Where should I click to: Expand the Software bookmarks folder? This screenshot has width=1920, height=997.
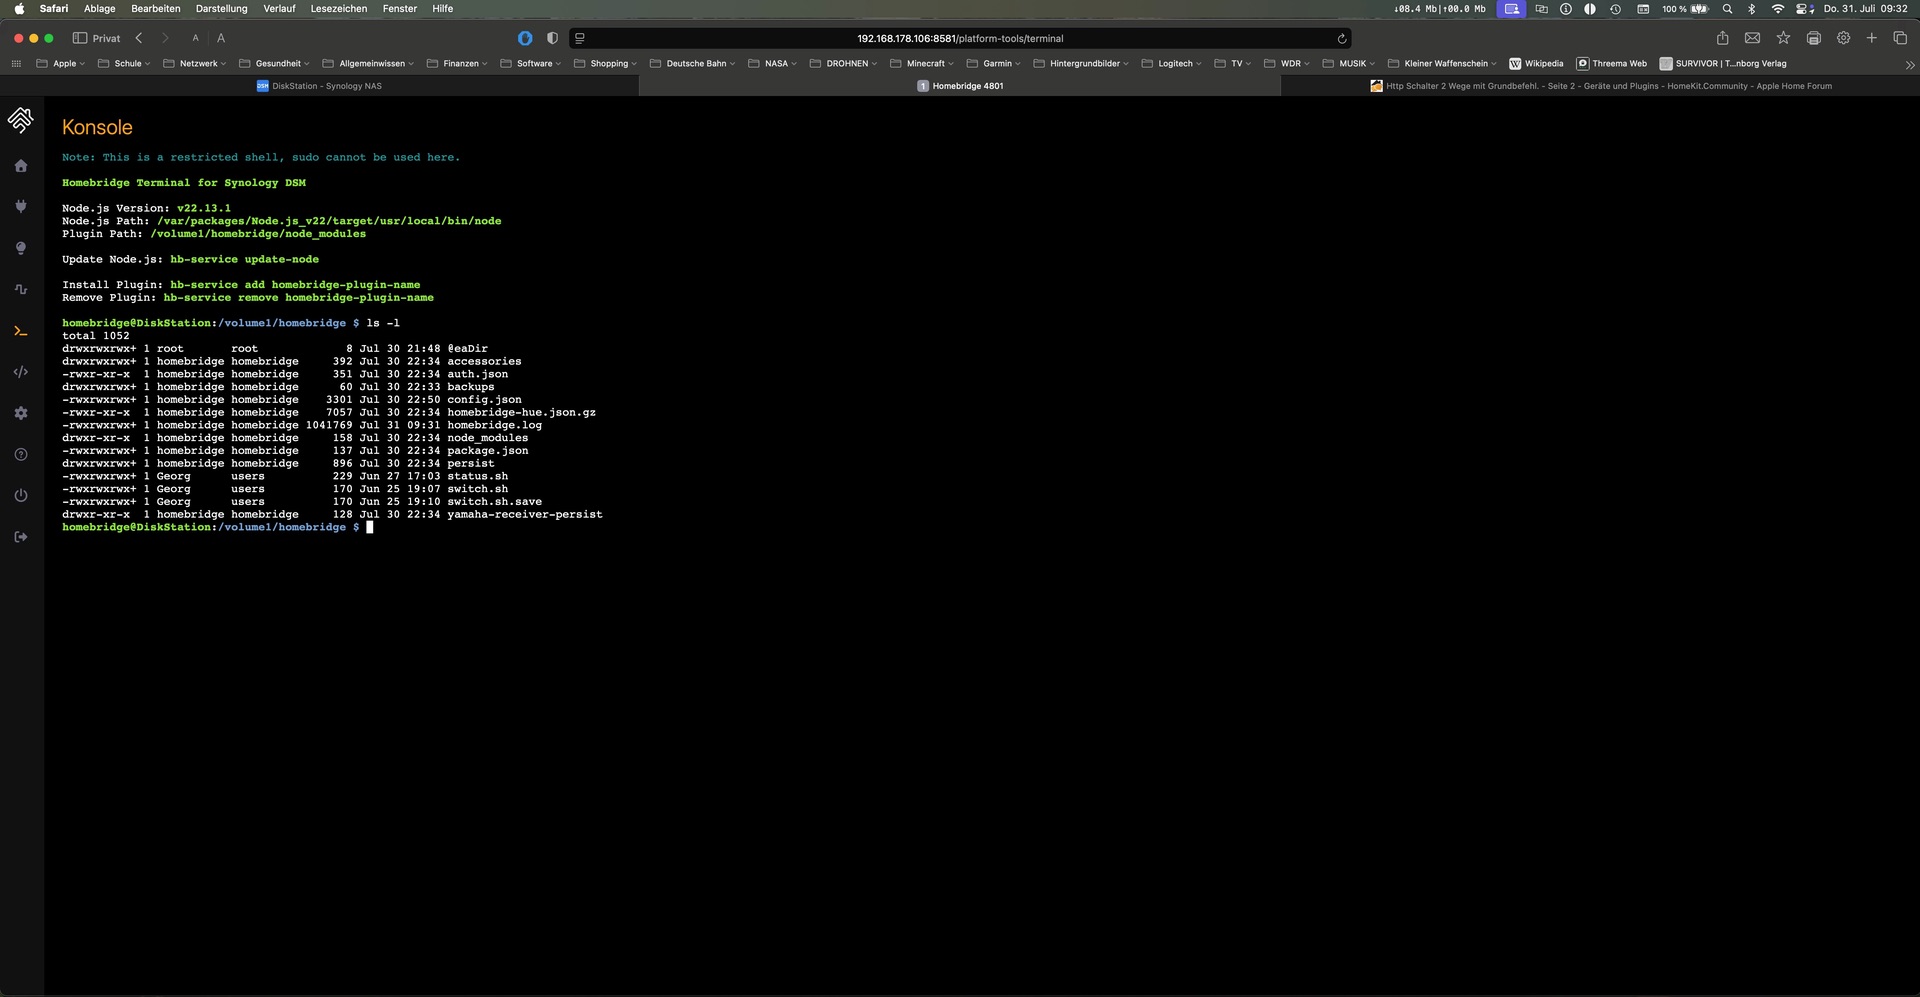click(x=534, y=64)
